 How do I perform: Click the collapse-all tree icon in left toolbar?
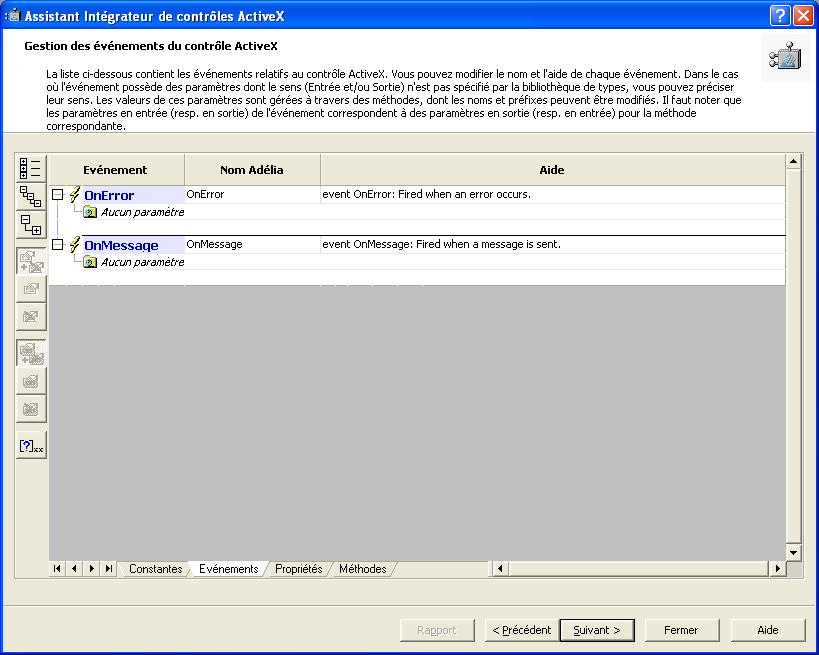coord(31,196)
